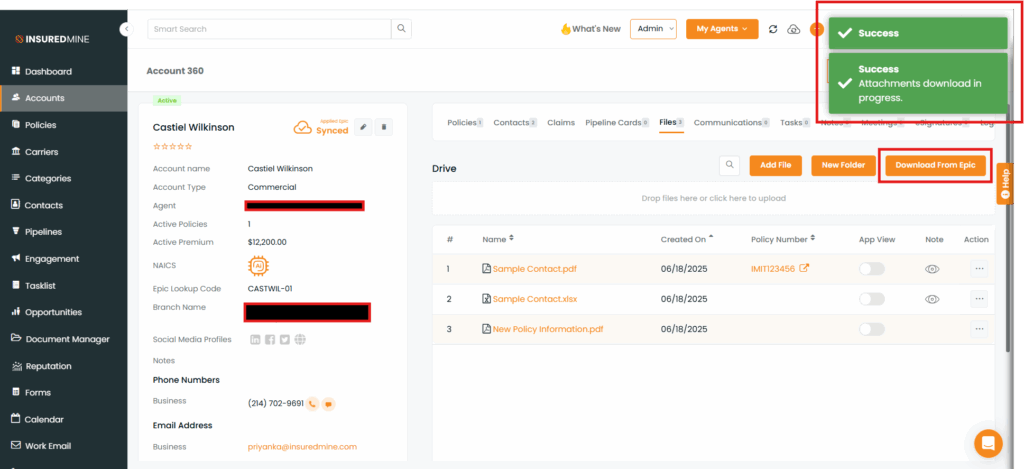Click the refresh sync icon in header
The width and height of the screenshot is (1024, 469).
click(x=773, y=29)
